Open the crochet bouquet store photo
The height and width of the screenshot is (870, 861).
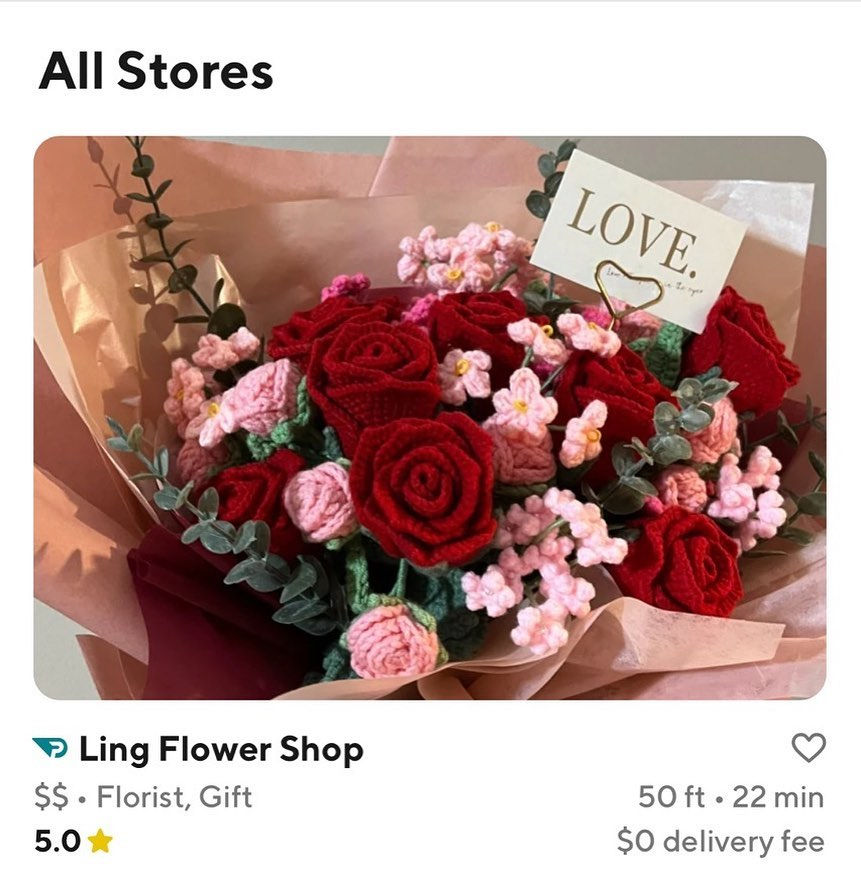pyautogui.click(x=430, y=418)
